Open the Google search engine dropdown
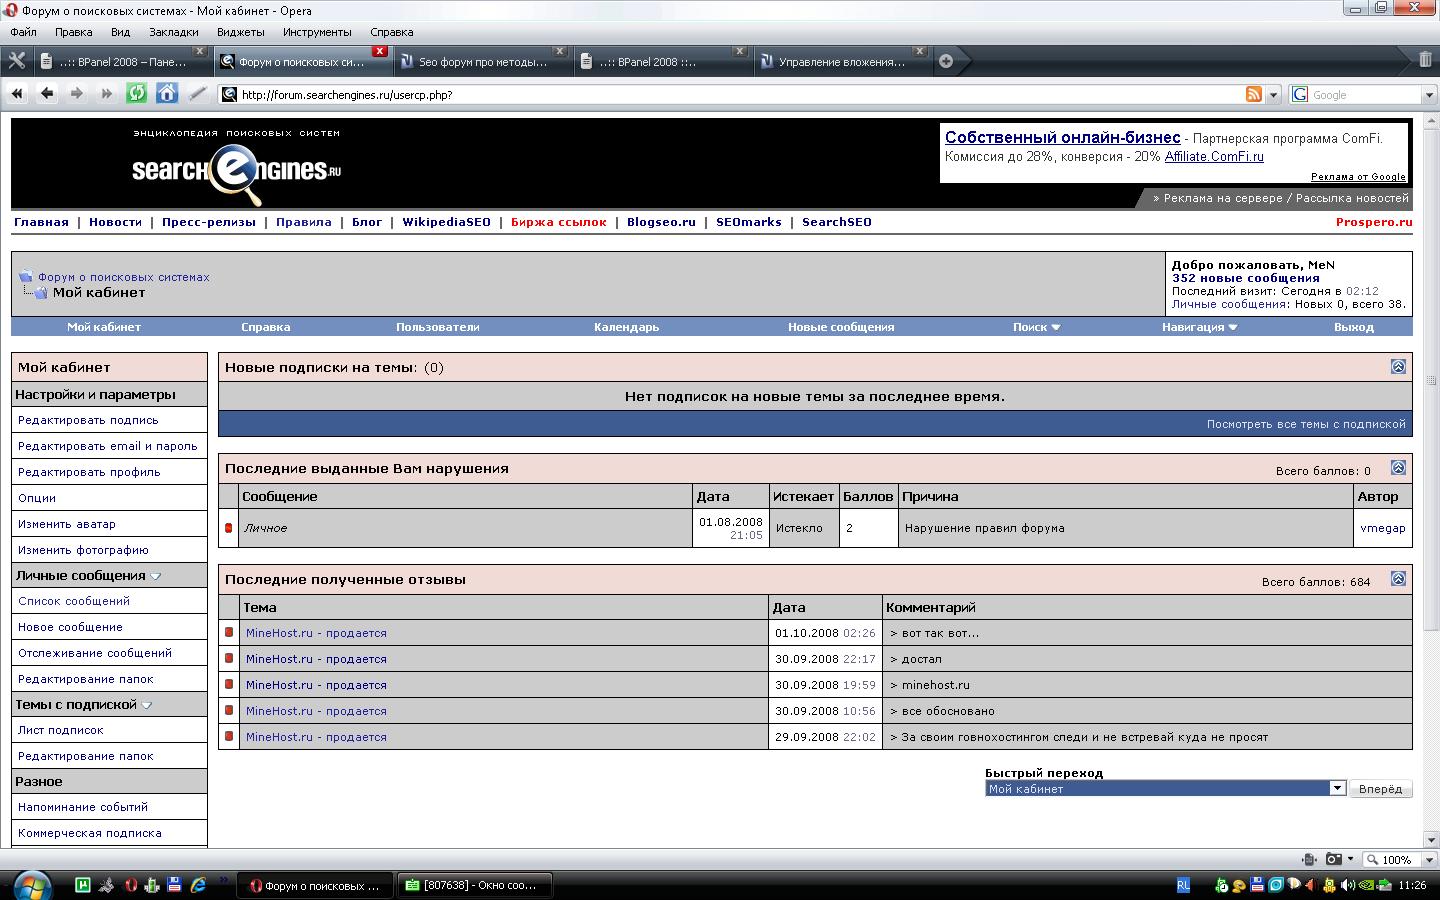Screen dimensions: 1440x900 coord(1428,95)
